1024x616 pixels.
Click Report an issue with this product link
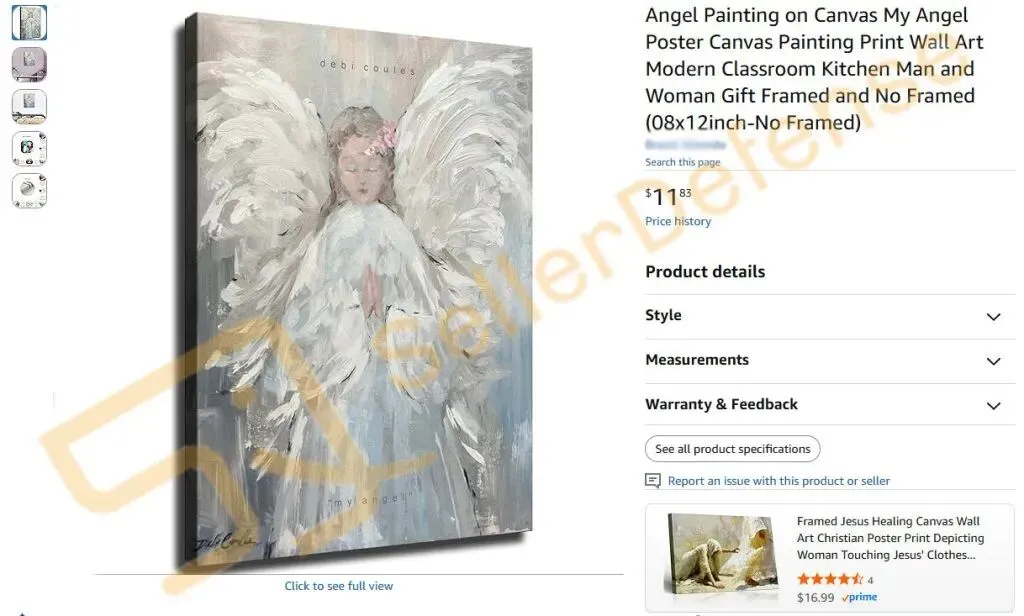[x=778, y=481]
